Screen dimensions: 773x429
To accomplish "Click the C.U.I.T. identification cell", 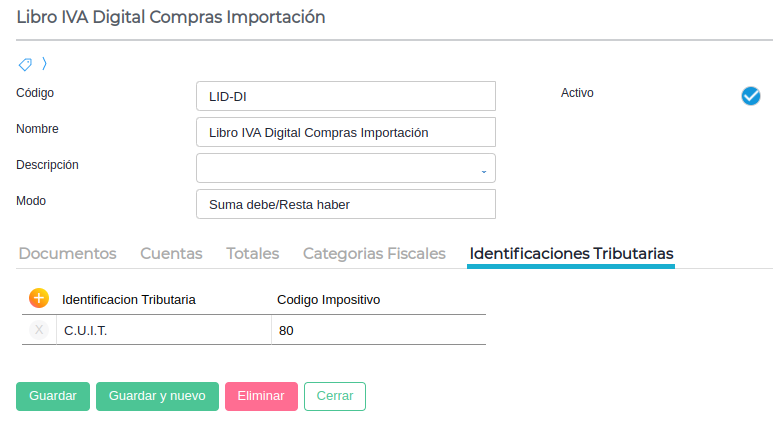I will tap(163, 330).
